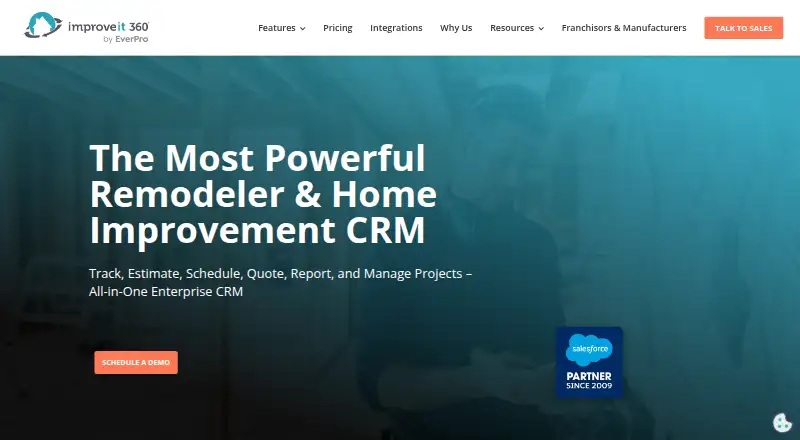Viewport: 800px width, 440px height.
Task: Expand the Features dropdown chevron
Action: point(303,29)
